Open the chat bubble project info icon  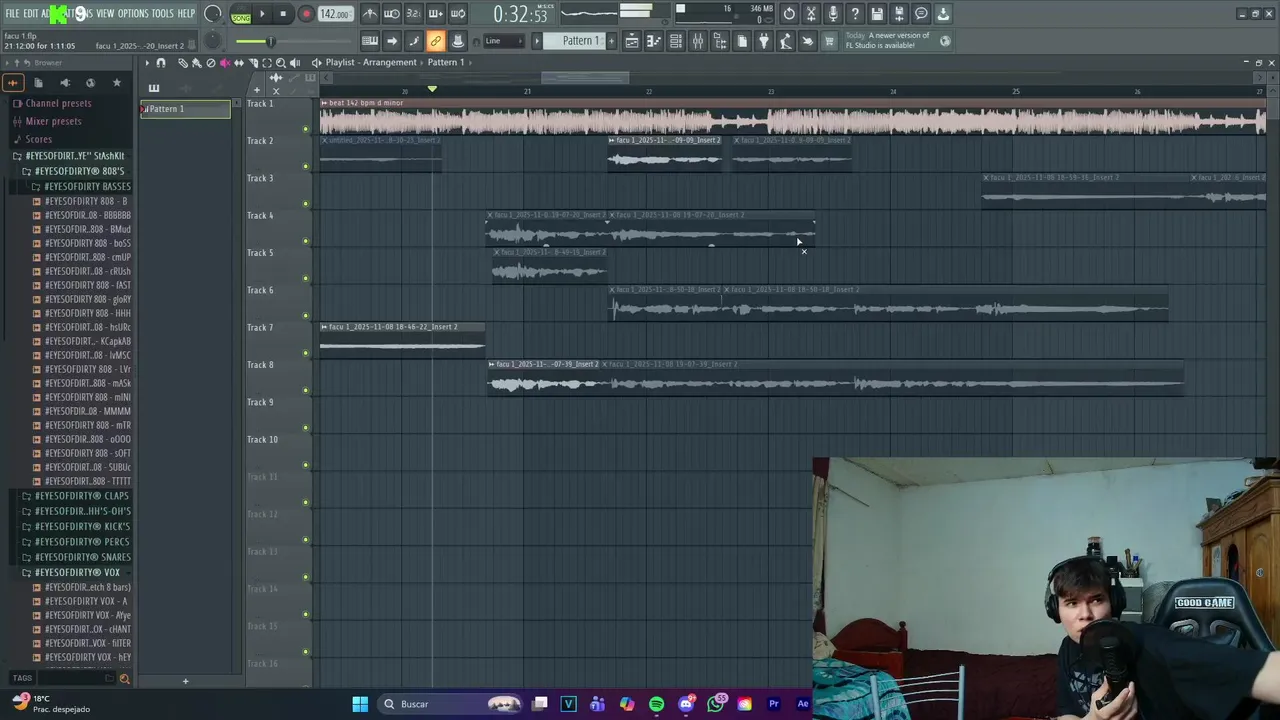tap(921, 14)
